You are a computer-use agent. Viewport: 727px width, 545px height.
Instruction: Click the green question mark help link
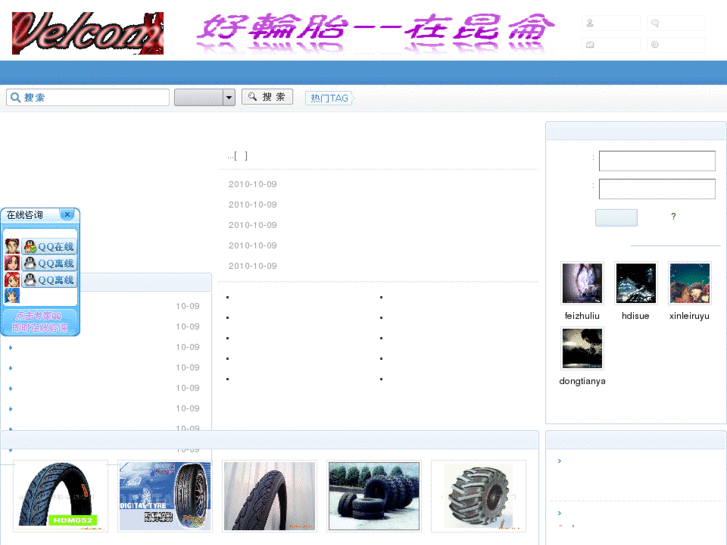(673, 217)
